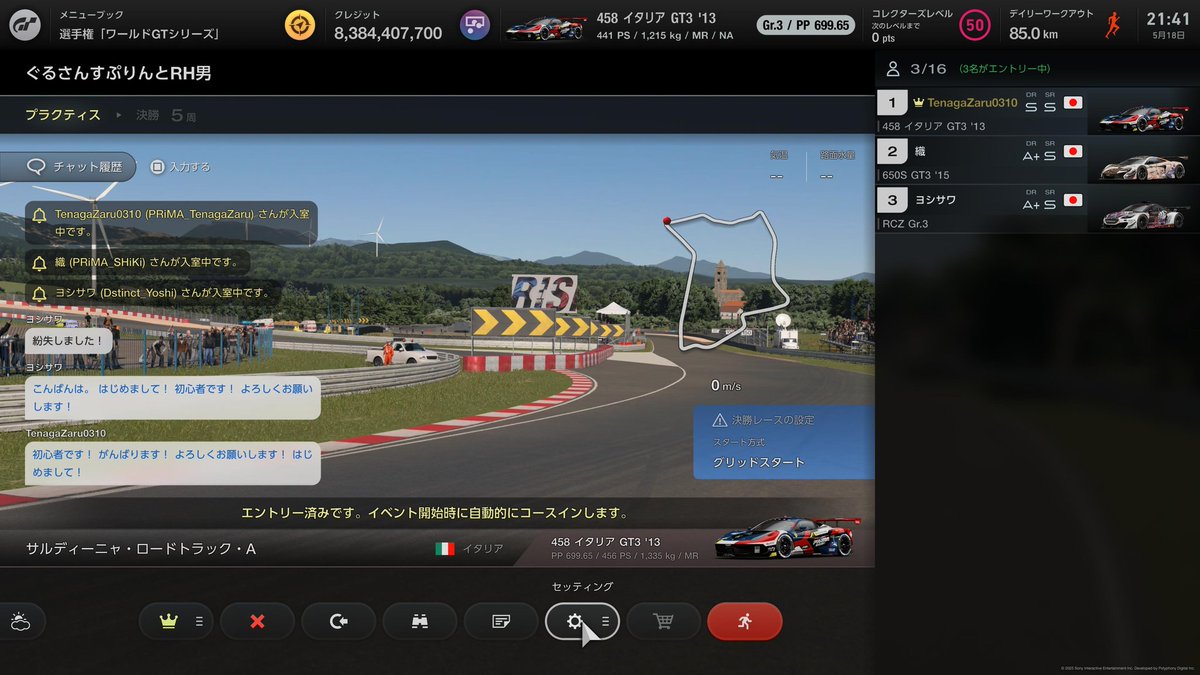Click the entered car image at bottom

point(788,538)
